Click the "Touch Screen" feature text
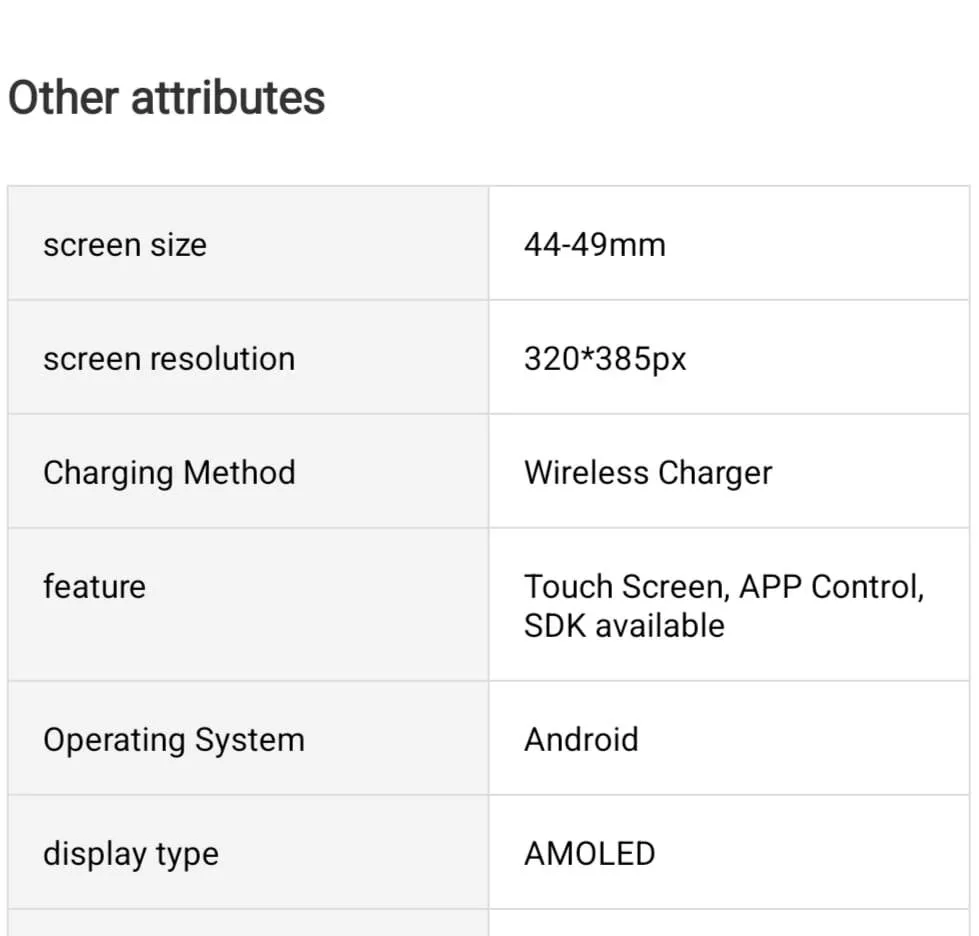 tap(625, 587)
